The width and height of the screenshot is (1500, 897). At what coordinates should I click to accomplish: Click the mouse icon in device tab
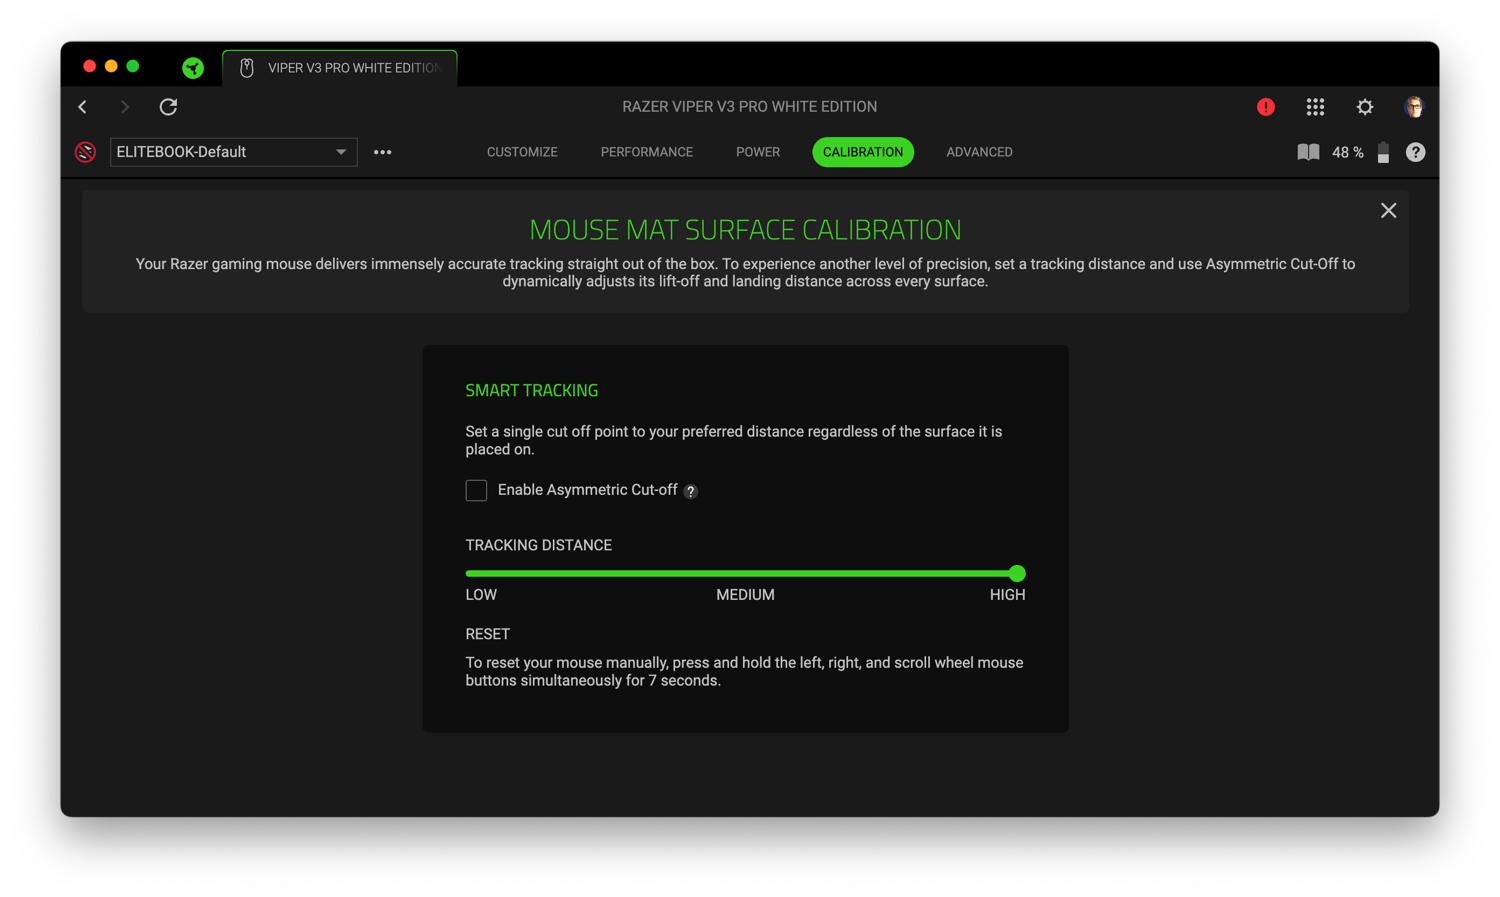click(247, 68)
